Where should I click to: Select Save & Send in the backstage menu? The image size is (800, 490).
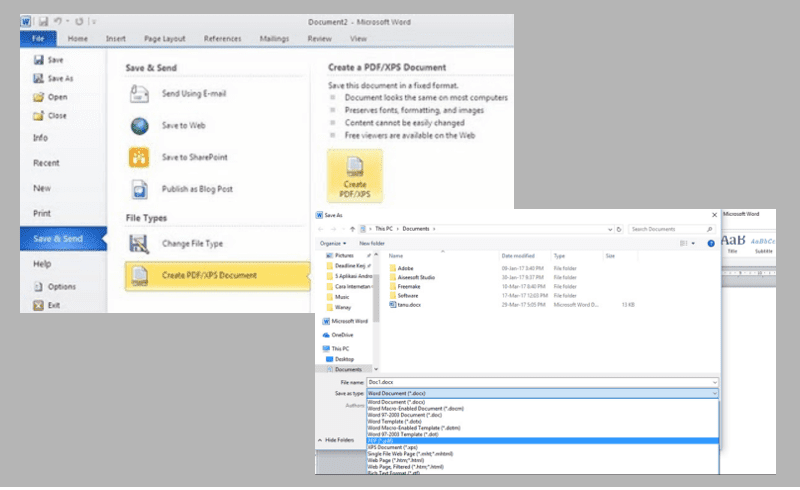tap(63, 239)
